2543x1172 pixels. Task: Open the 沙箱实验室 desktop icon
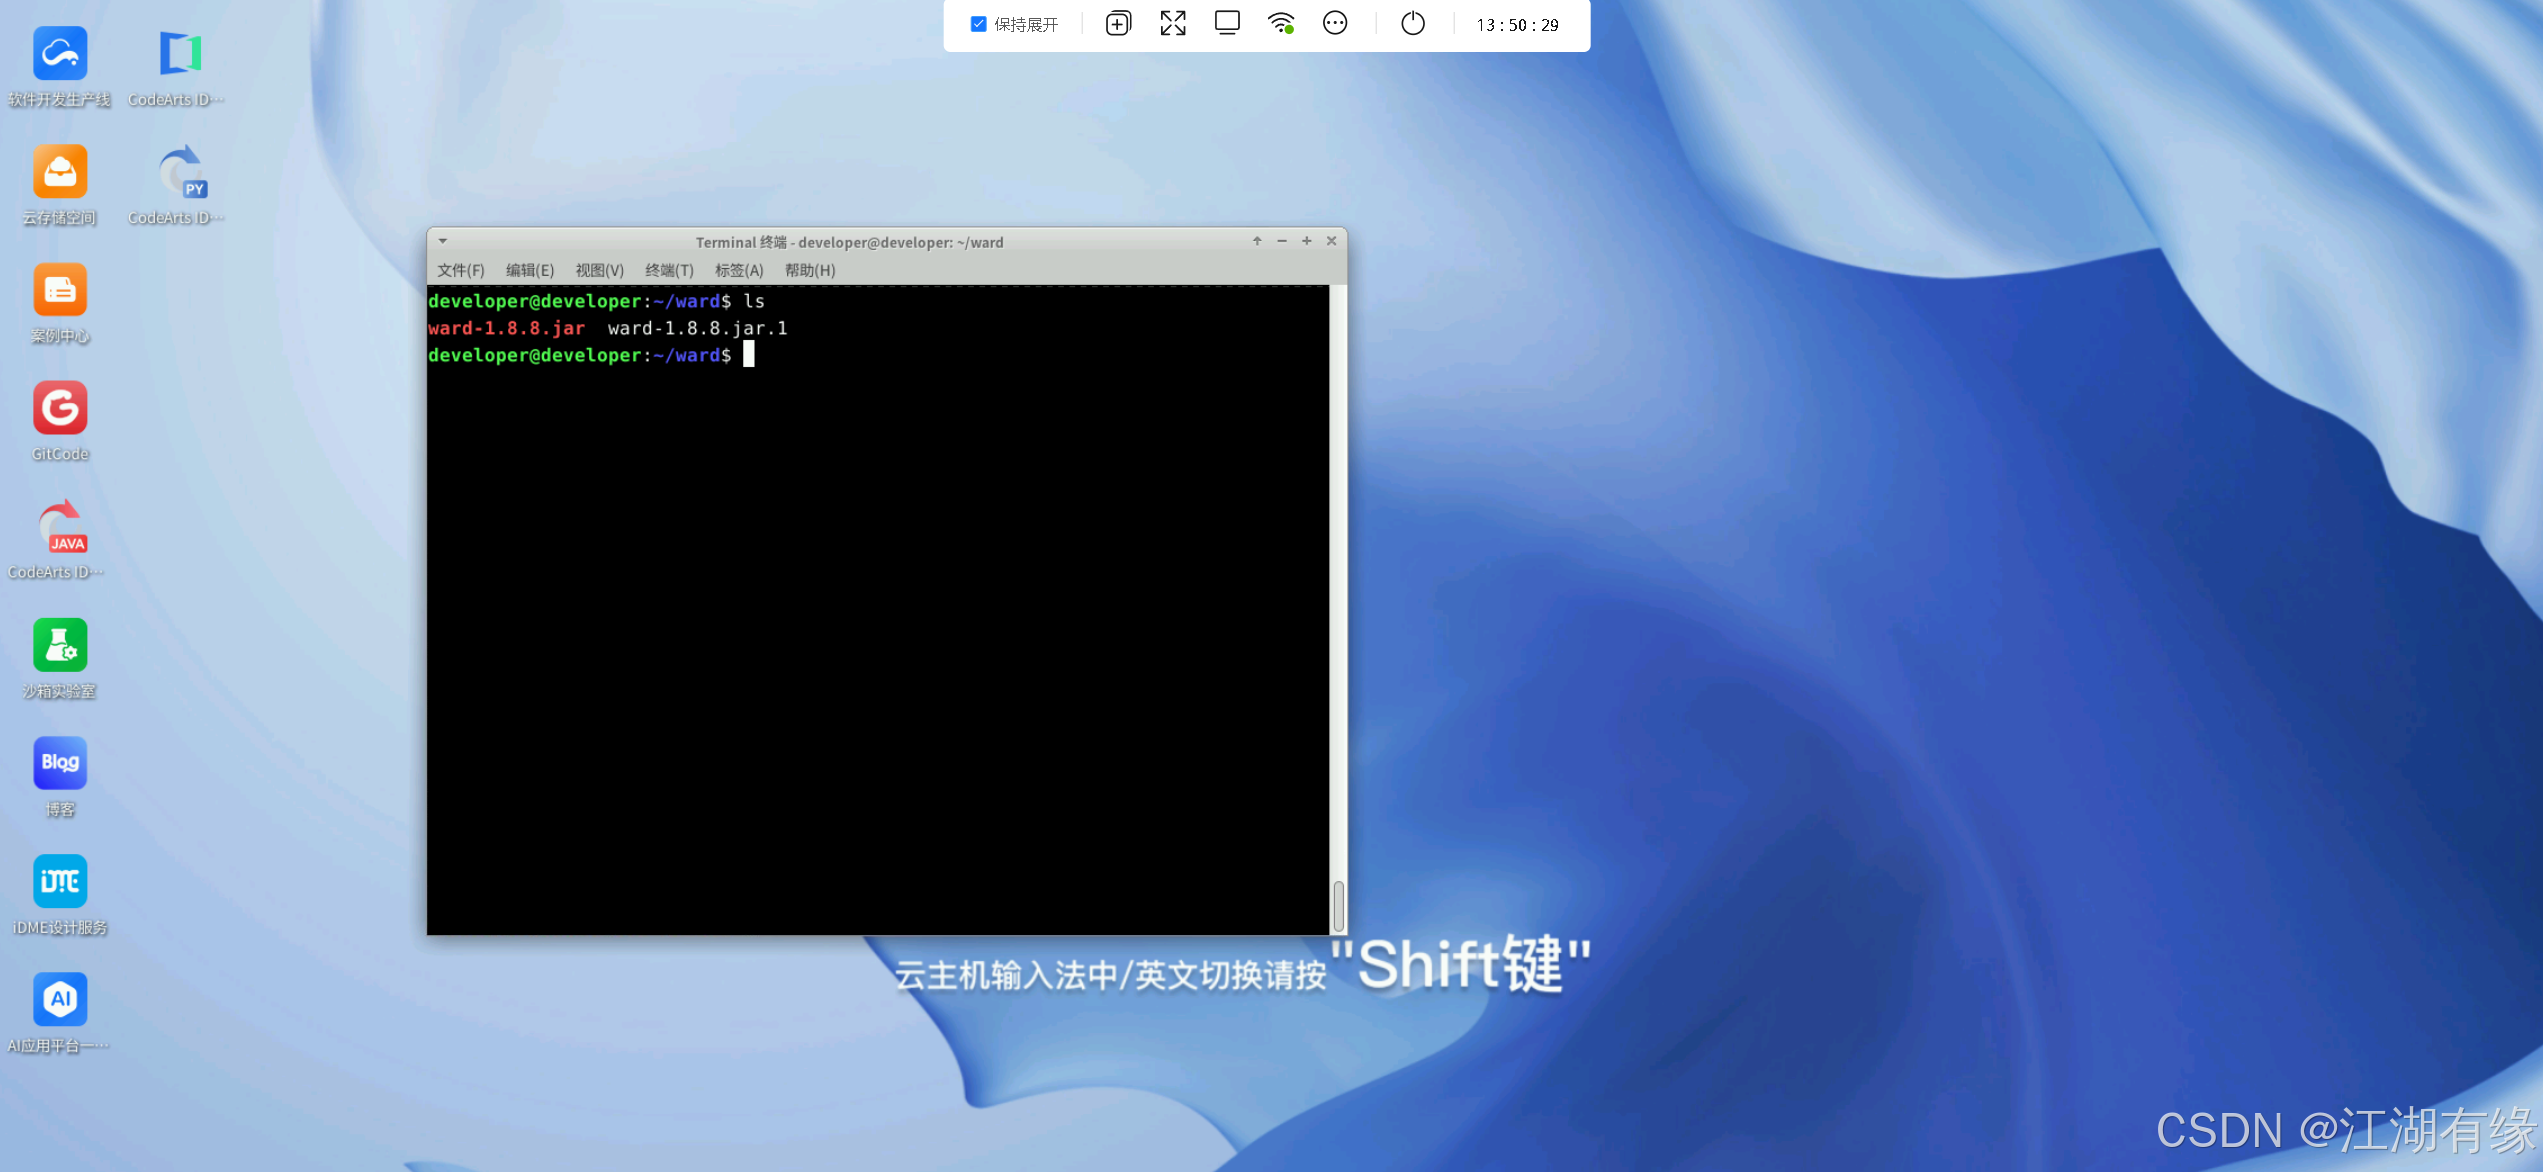click(60, 645)
